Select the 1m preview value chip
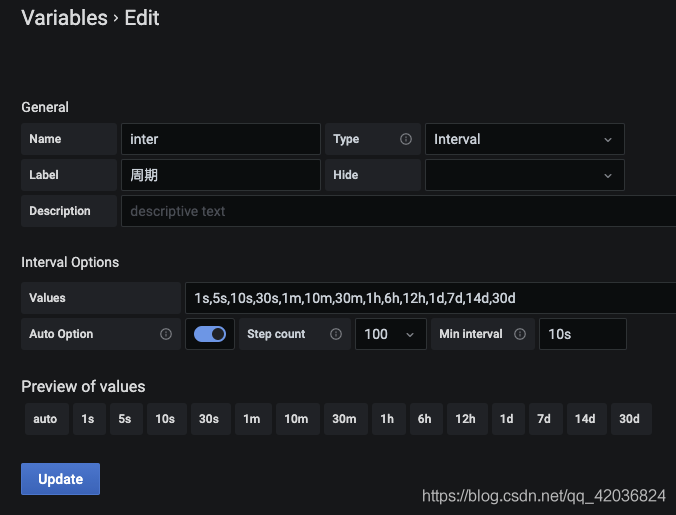676x515 pixels. (253, 419)
